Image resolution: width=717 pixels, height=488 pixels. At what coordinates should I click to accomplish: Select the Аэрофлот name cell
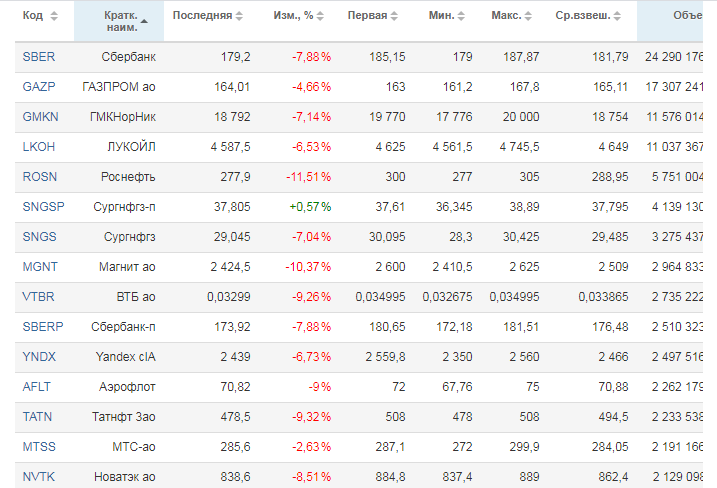(x=127, y=387)
